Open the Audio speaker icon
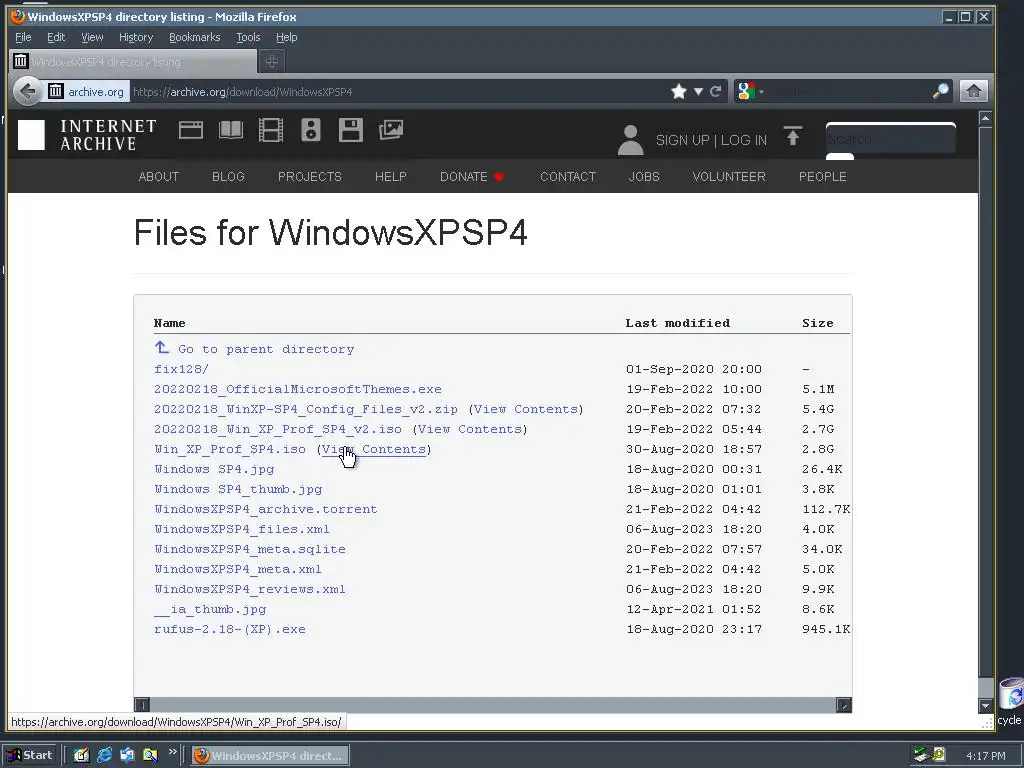This screenshot has height=768, width=1024. (311, 130)
